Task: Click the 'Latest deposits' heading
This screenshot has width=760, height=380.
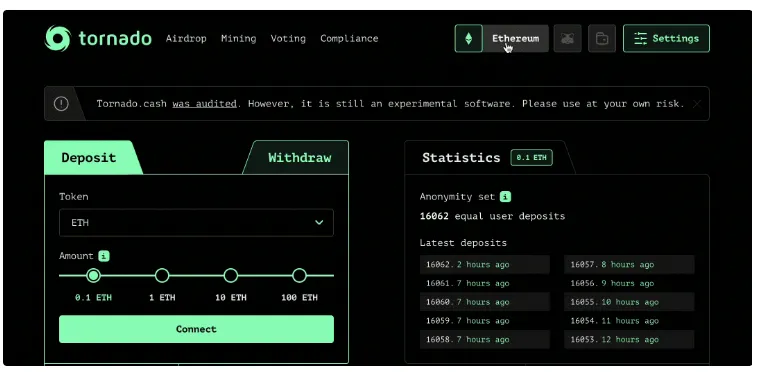Action: click(463, 243)
